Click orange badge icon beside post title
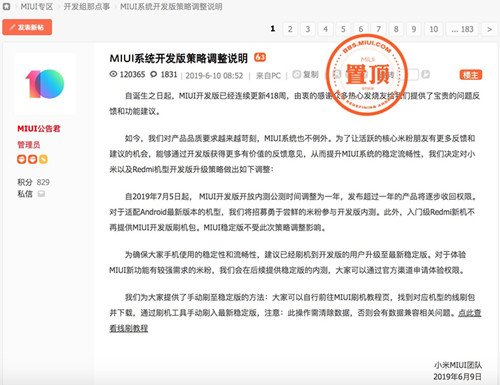The height and width of the screenshot is (385, 500). 260,57
